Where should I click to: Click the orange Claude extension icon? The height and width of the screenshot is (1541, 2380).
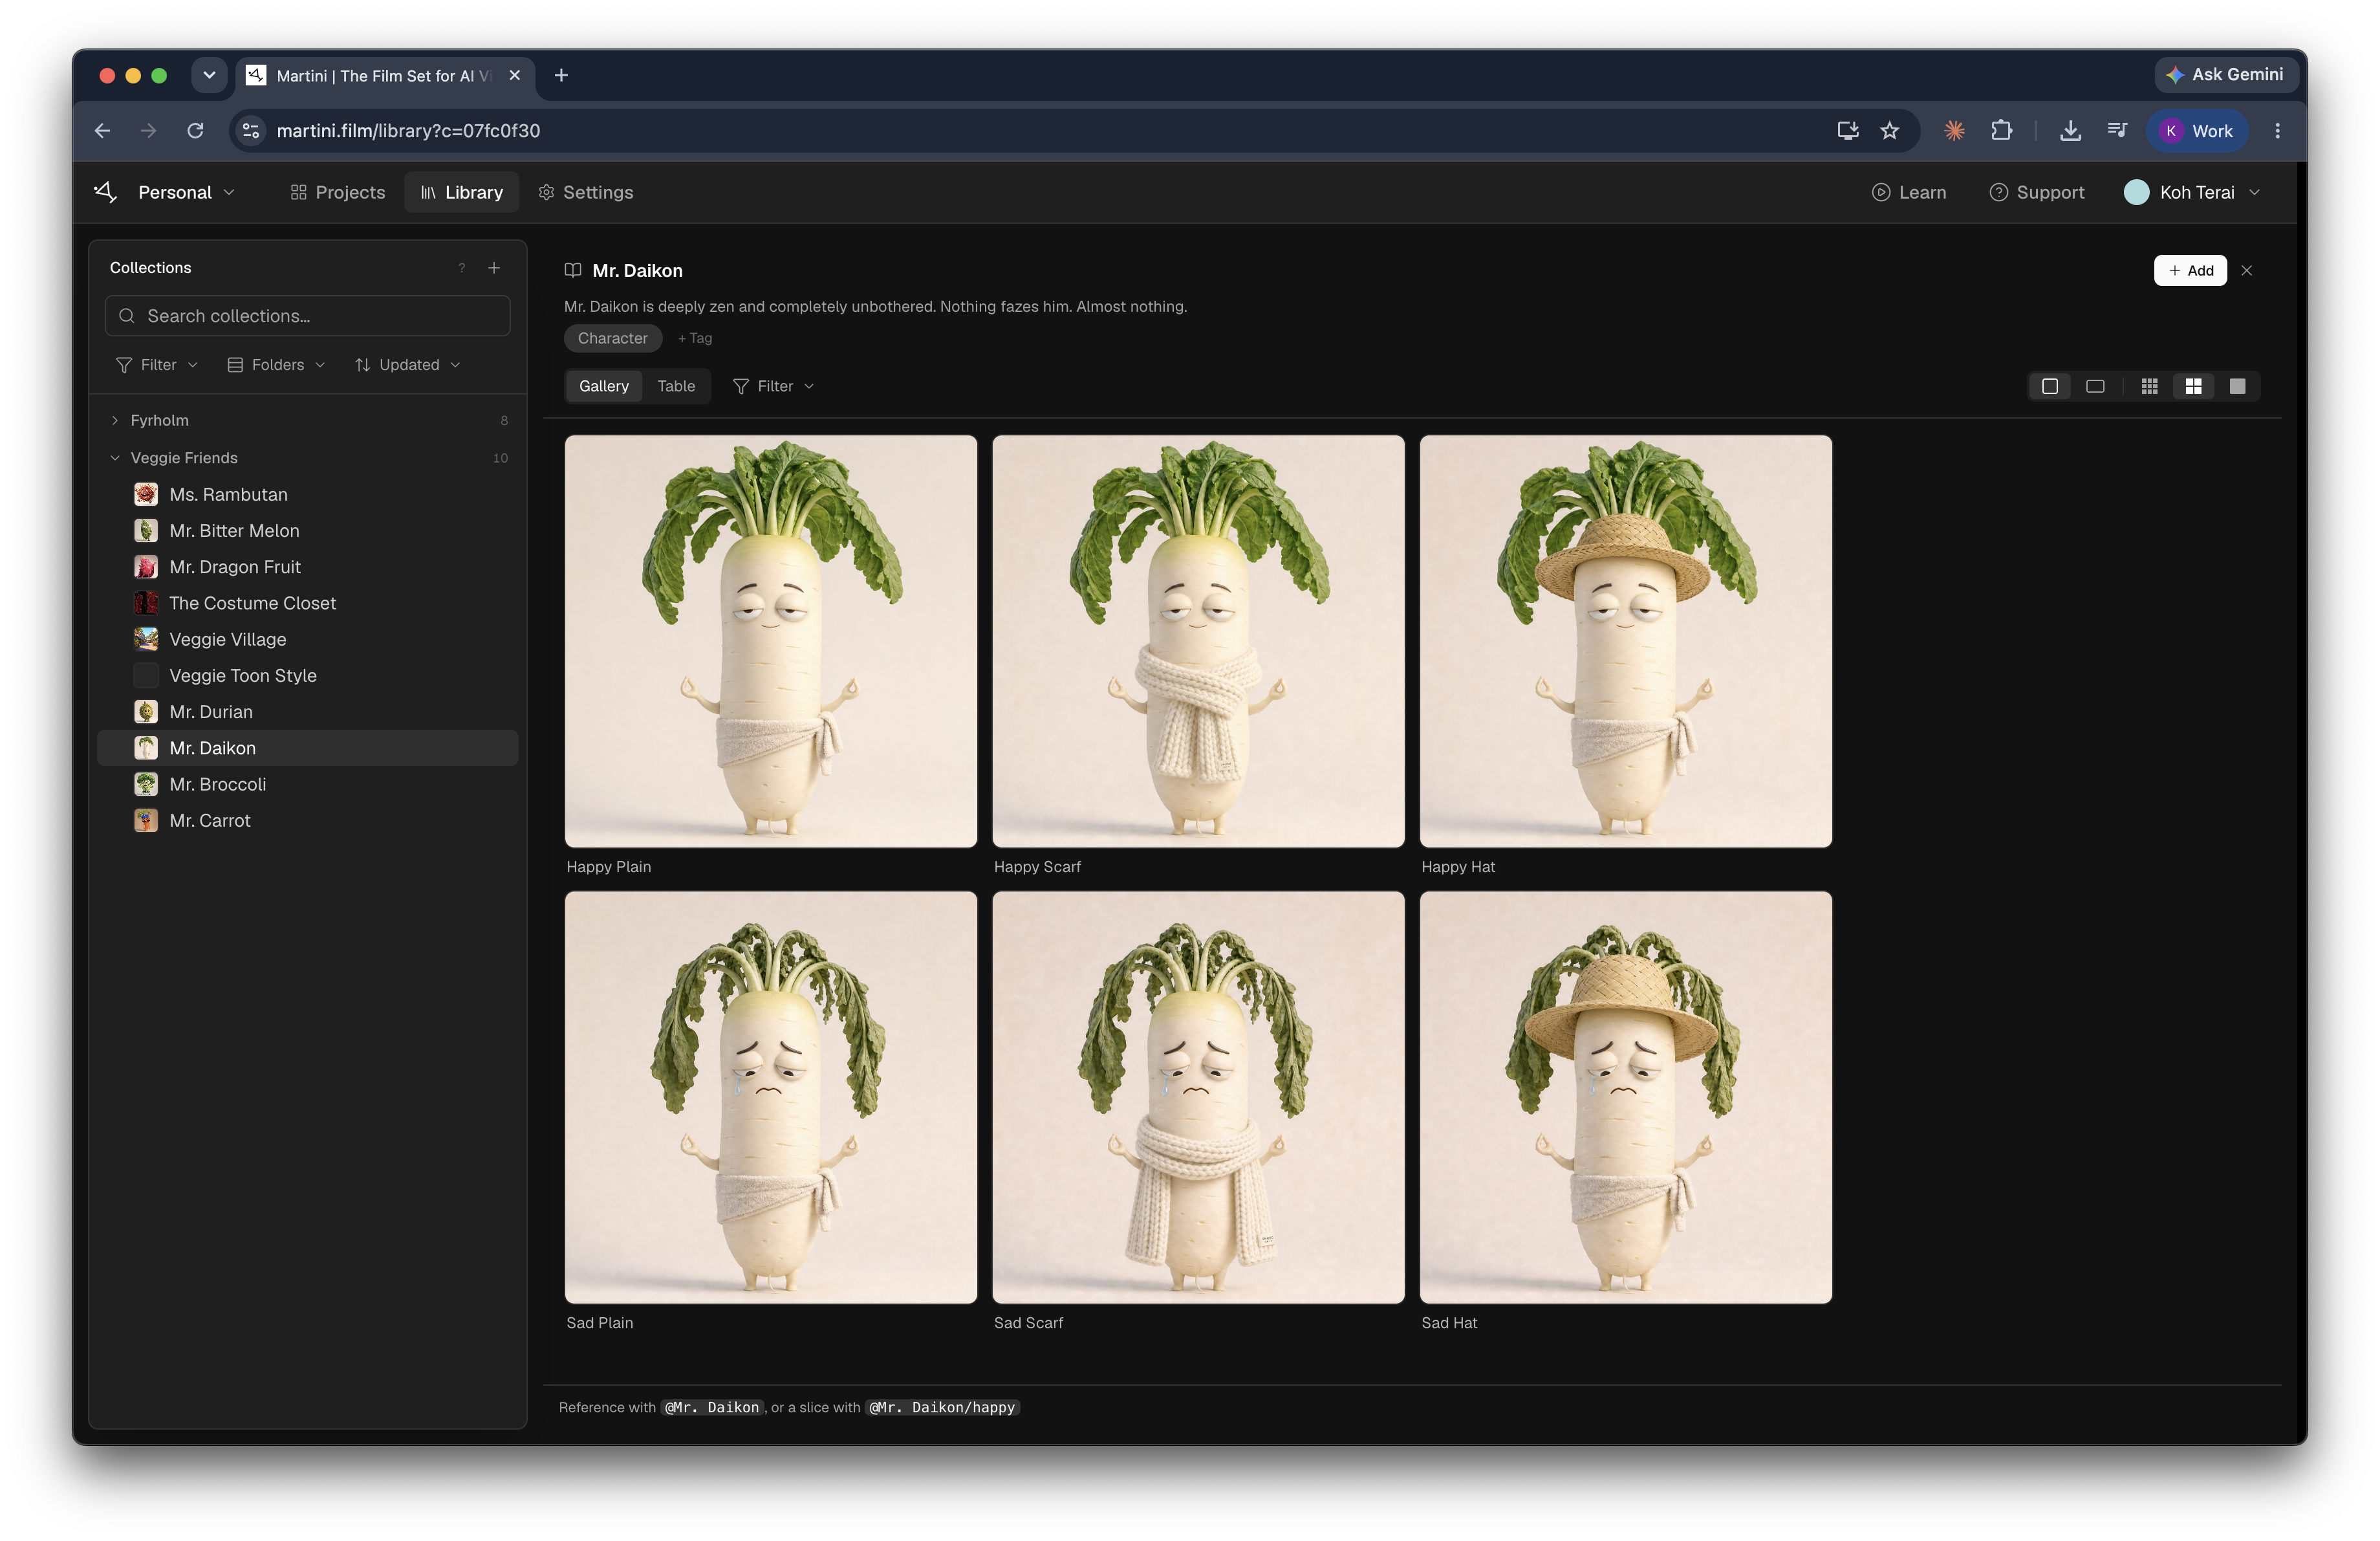(1954, 131)
